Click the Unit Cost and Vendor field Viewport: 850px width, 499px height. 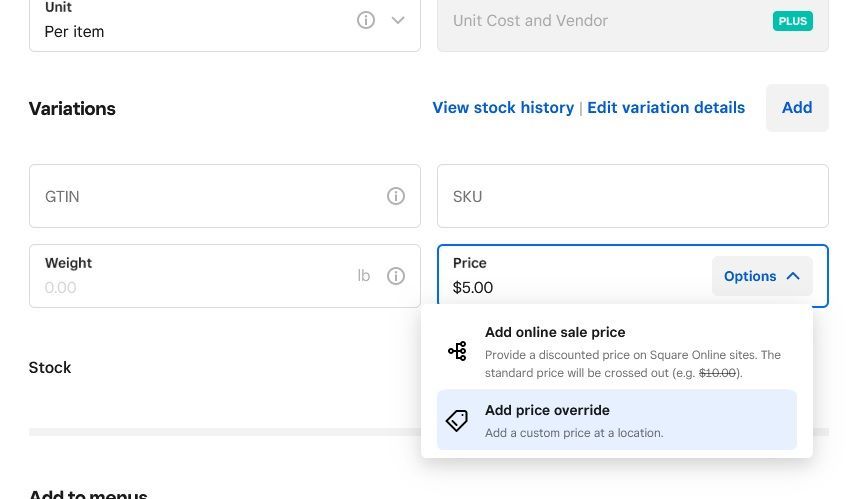(x=600, y=20)
